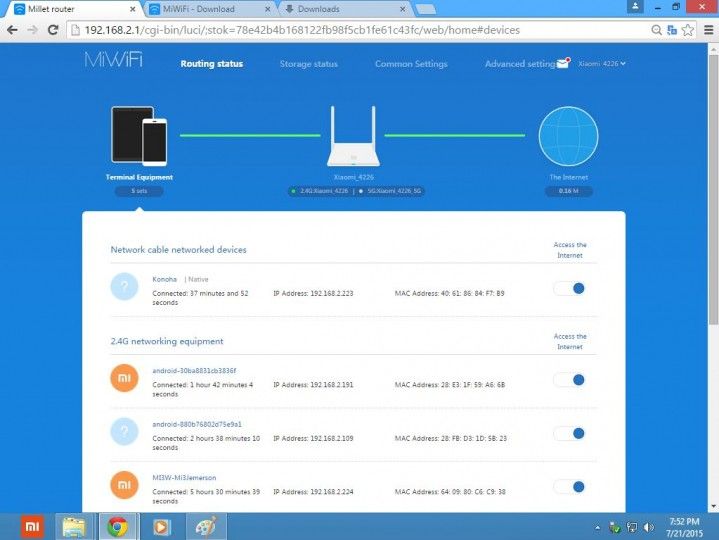Click the page vertical scrollbar thumb
This screenshot has height=540, width=719.
(713, 190)
